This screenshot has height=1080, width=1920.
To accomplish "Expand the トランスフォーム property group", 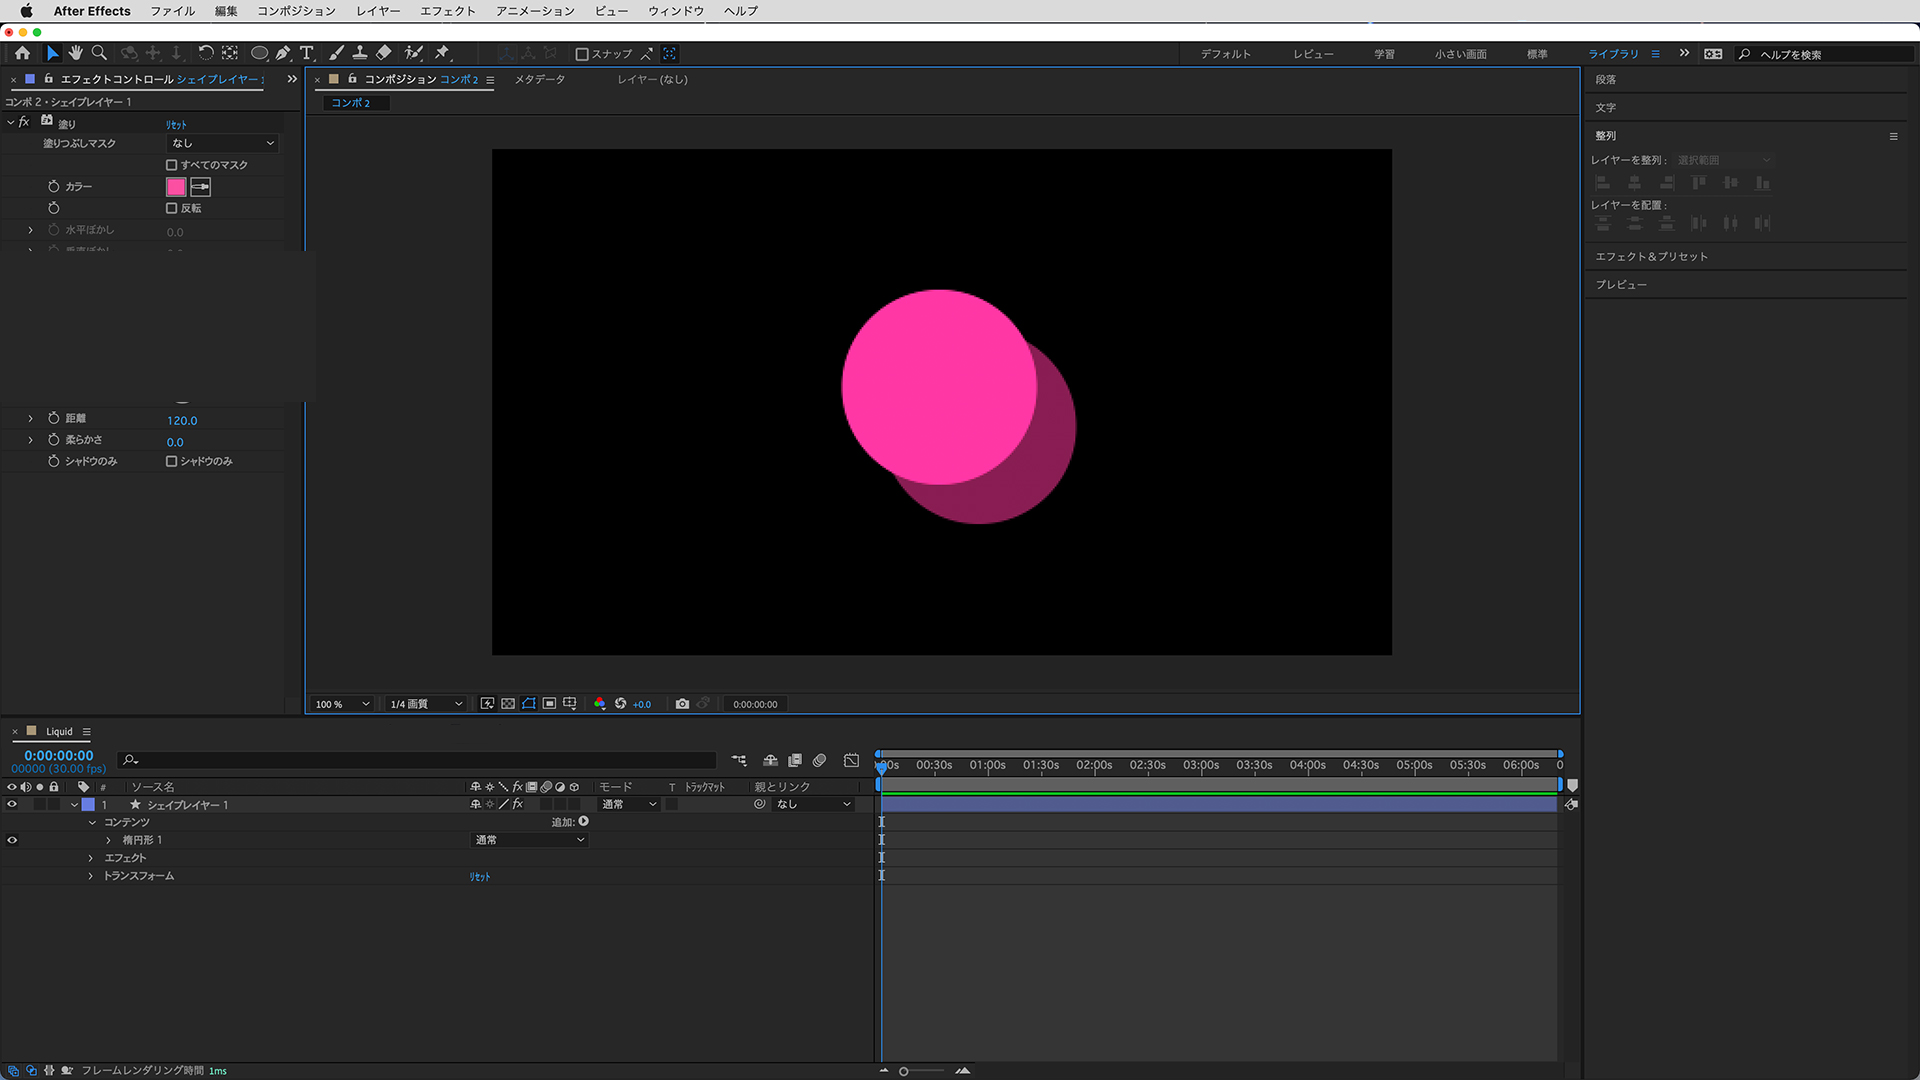I will coord(91,876).
